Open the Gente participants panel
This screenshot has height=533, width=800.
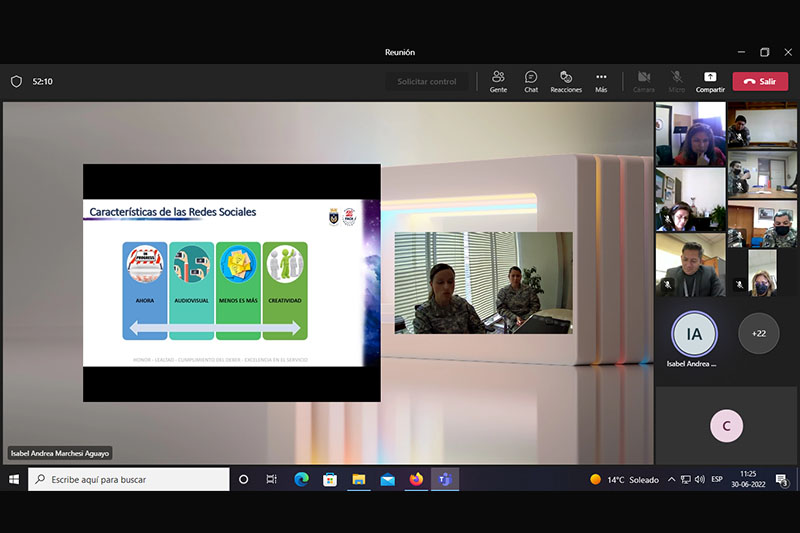pyautogui.click(x=498, y=82)
